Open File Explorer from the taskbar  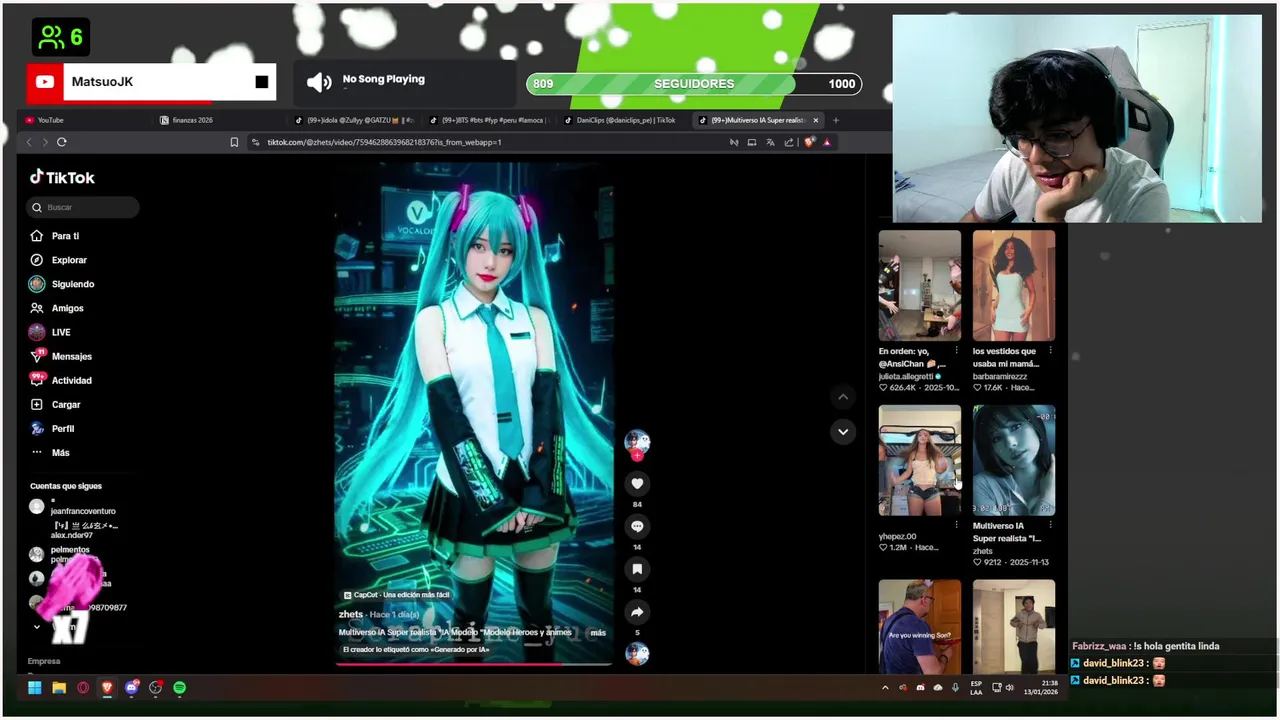tap(59, 688)
